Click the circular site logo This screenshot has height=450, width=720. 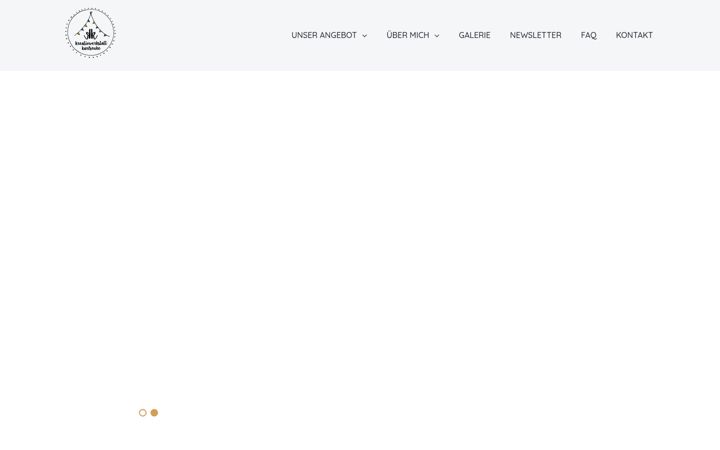[90, 33]
